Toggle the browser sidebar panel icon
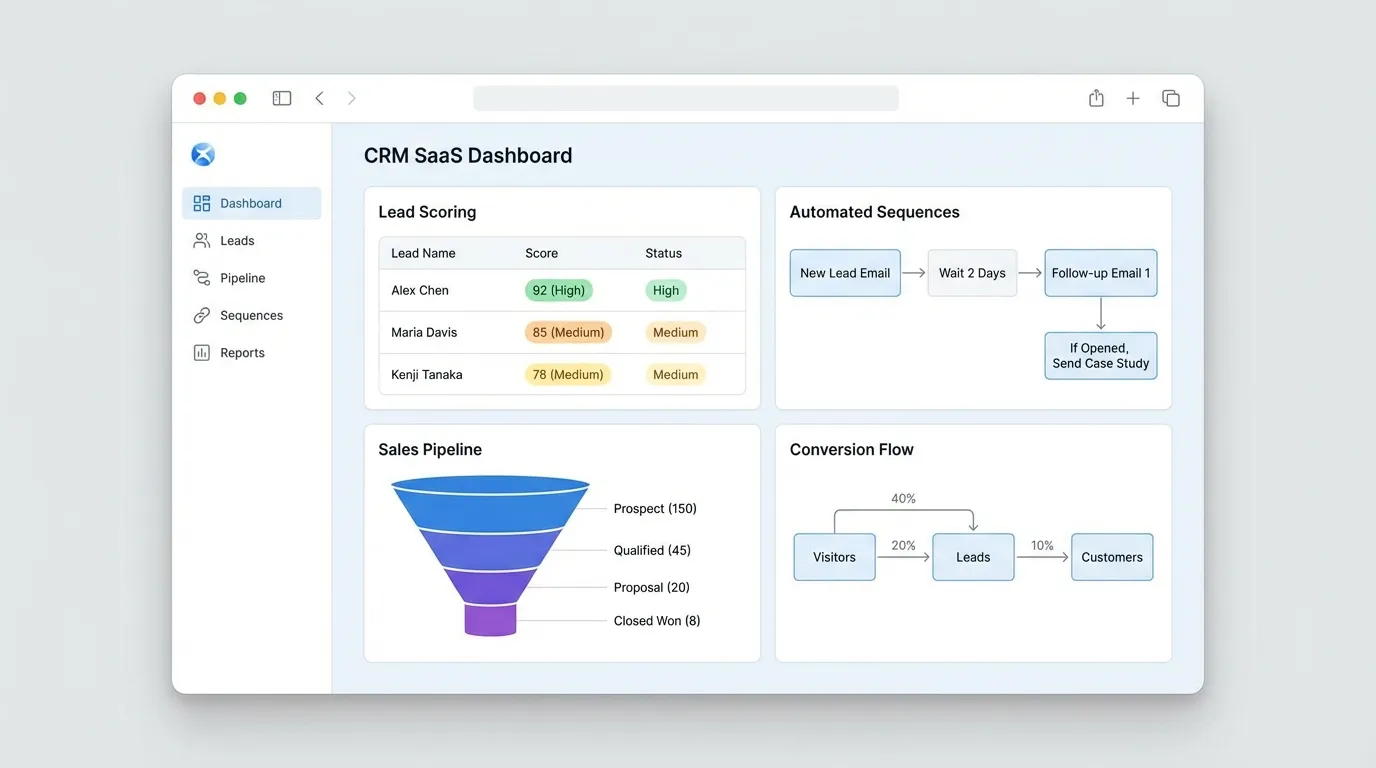Screen dimensions: 1376x768 click(282, 98)
